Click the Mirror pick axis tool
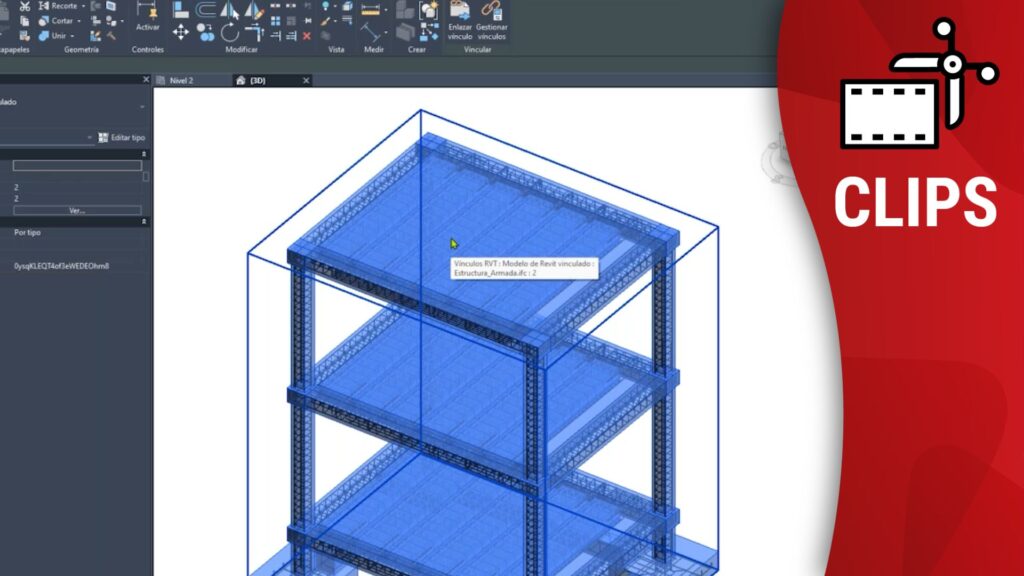The width and height of the screenshot is (1024, 576). pyautogui.click(x=229, y=10)
